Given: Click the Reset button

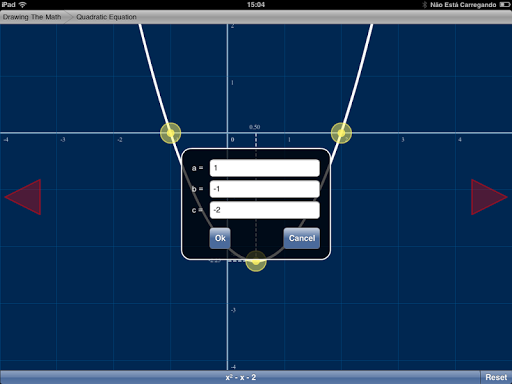Looking at the screenshot, I should (x=496, y=377).
